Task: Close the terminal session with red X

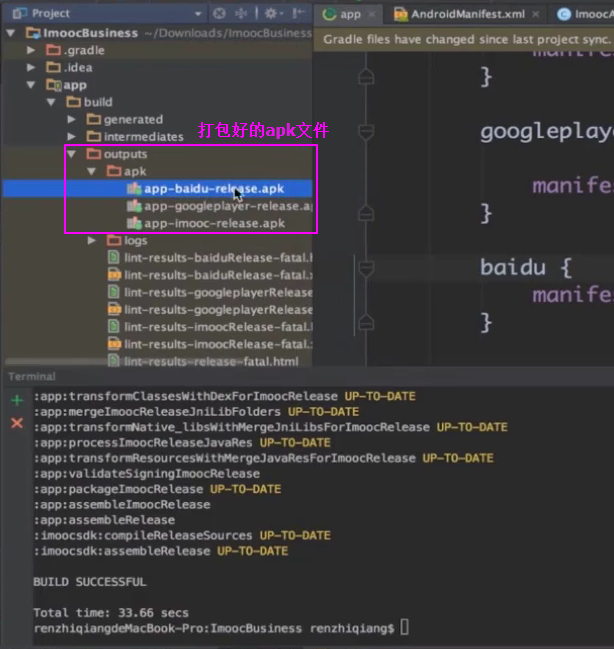Action: click(x=17, y=423)
